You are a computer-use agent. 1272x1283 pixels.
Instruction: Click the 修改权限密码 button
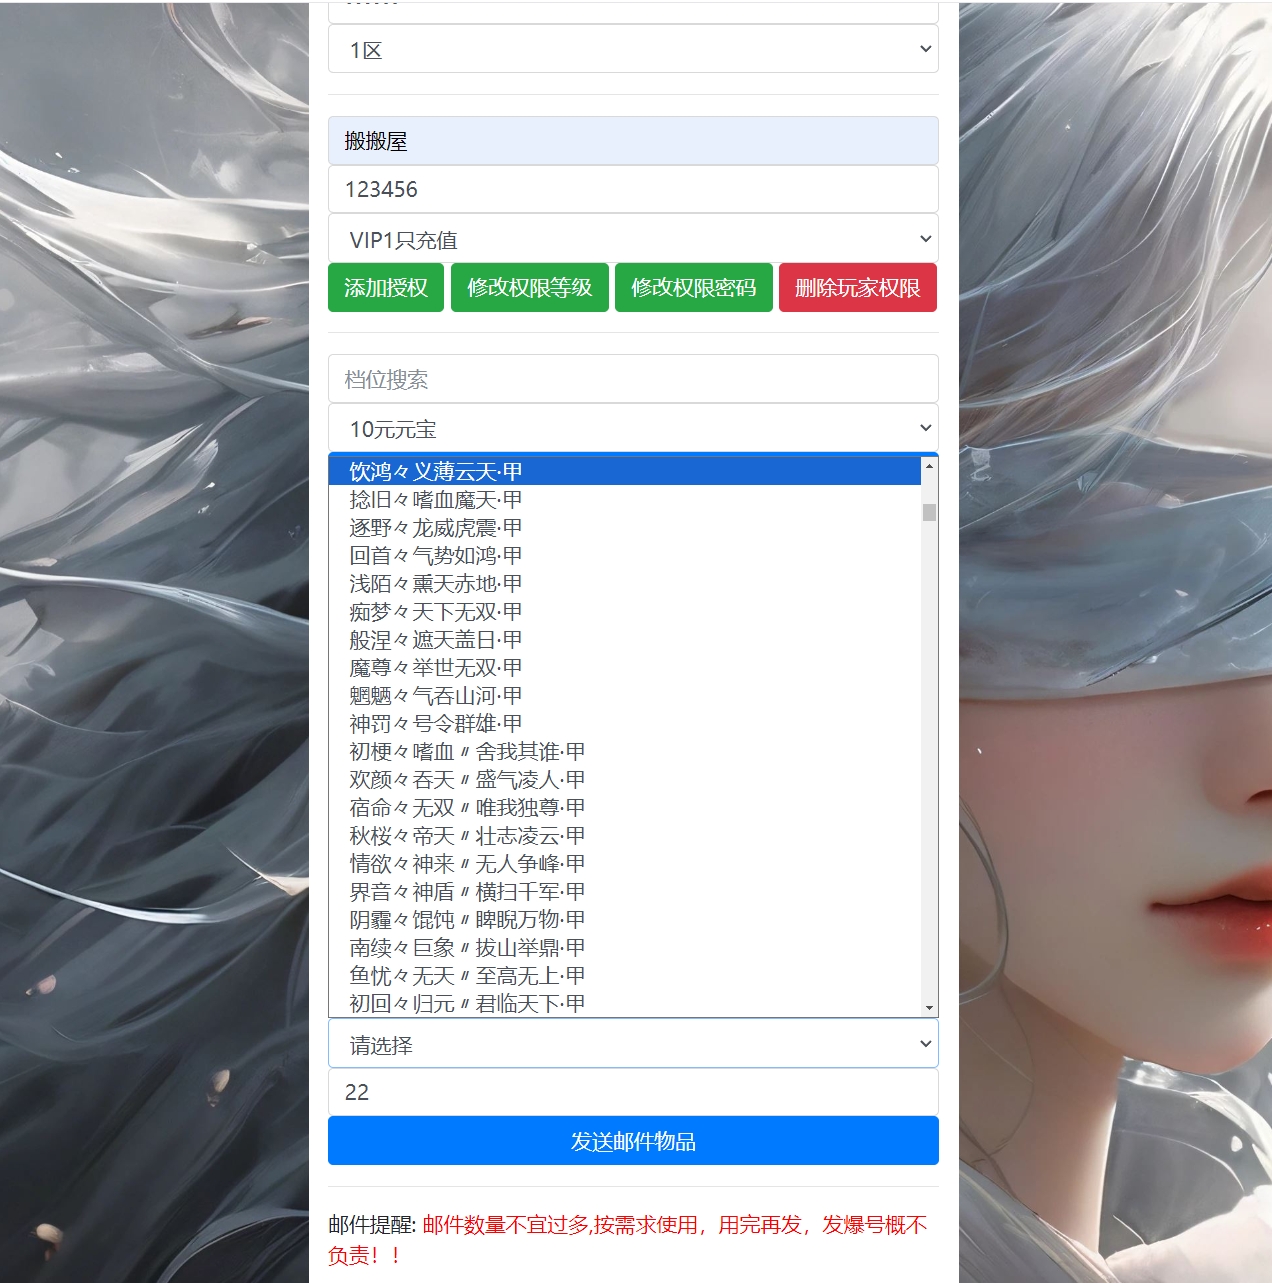pyautogui.click(x=693, y=288)
